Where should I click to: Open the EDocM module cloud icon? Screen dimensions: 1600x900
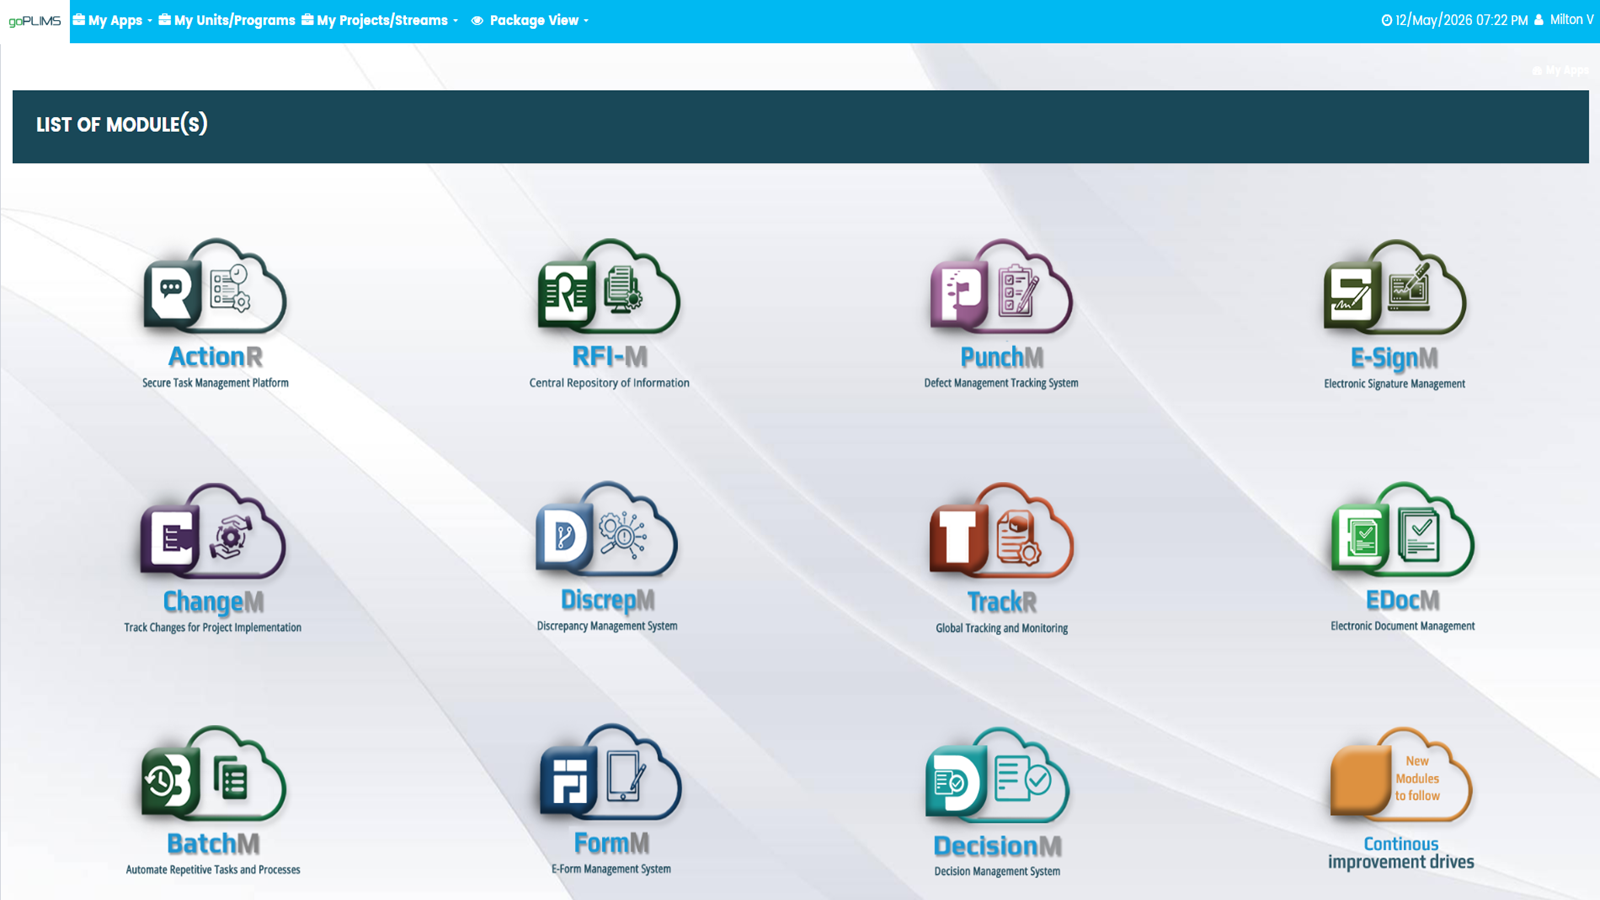point(1403,530)
